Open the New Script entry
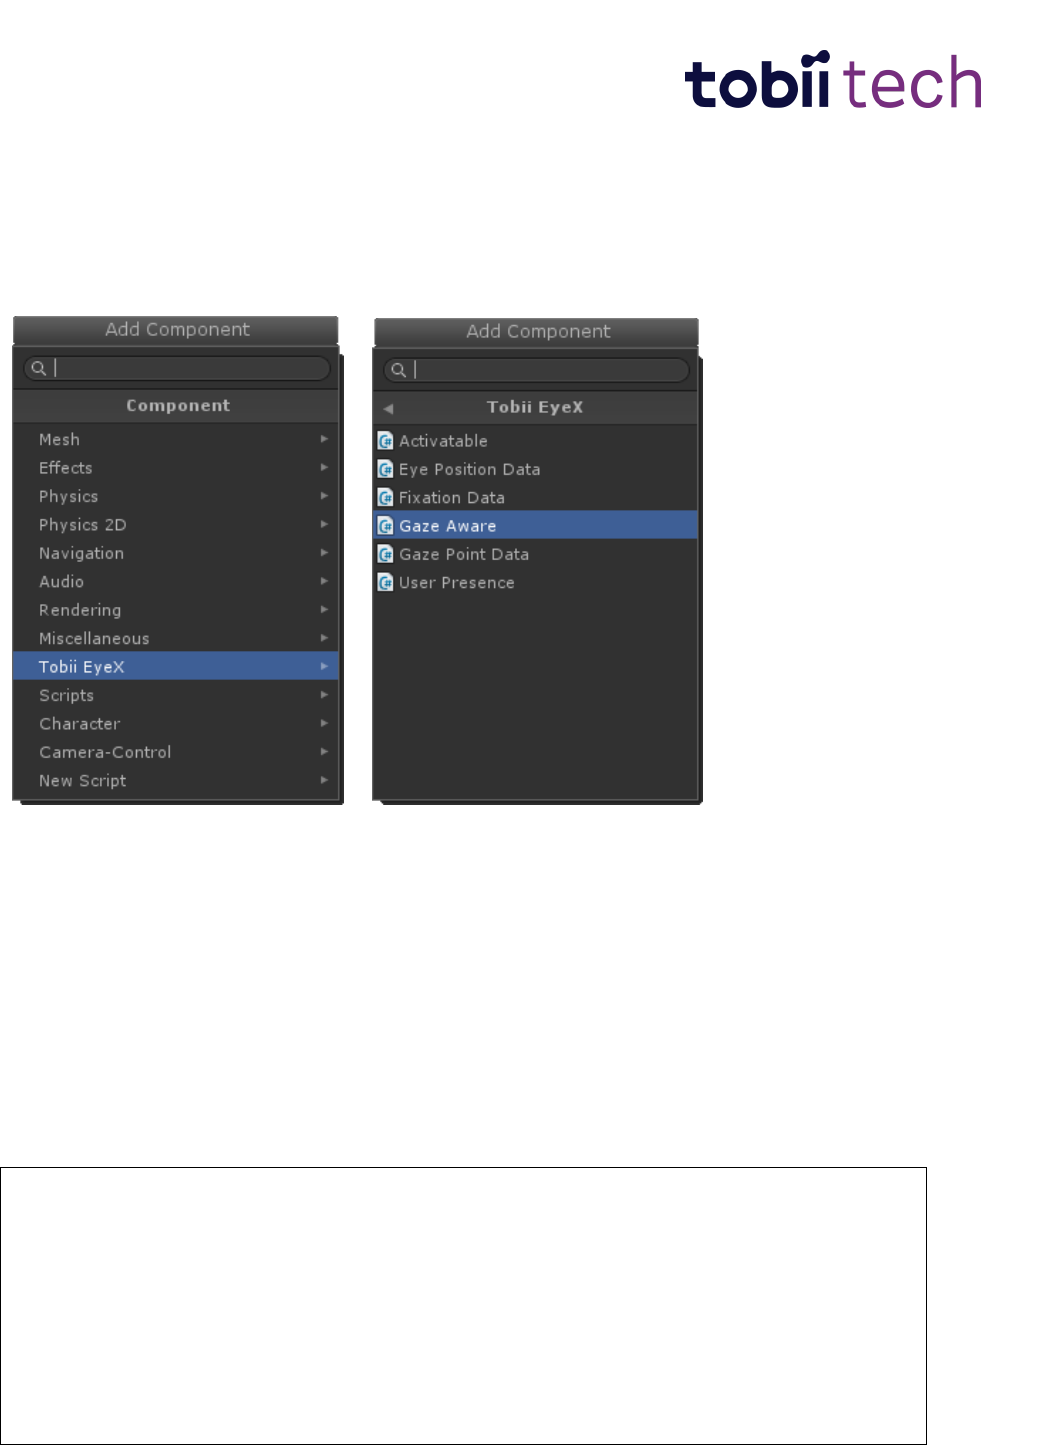1059x1445 pixels. point(176,780)
